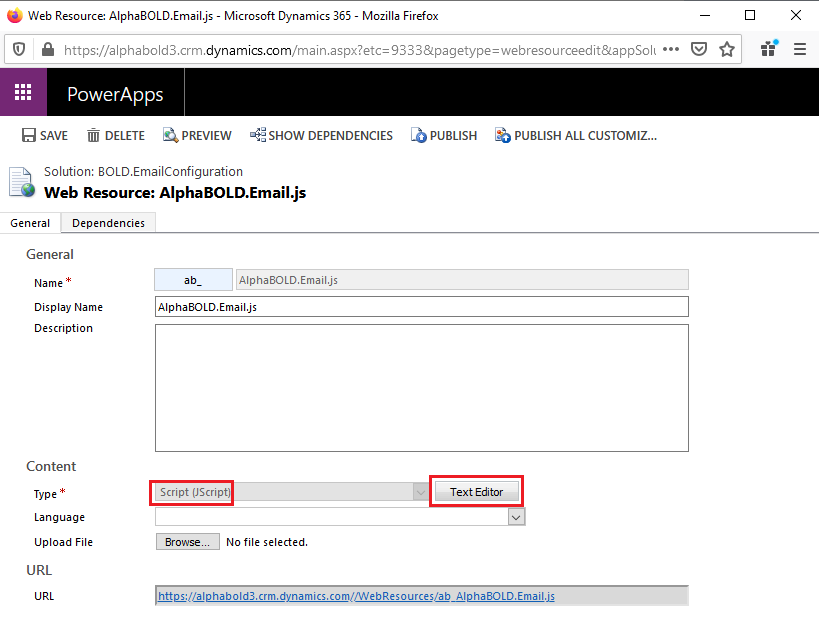Click the Save floppy disk icon
Image resolution: width=819 pixels, height=636 pixels.
[x=29, y=135]
